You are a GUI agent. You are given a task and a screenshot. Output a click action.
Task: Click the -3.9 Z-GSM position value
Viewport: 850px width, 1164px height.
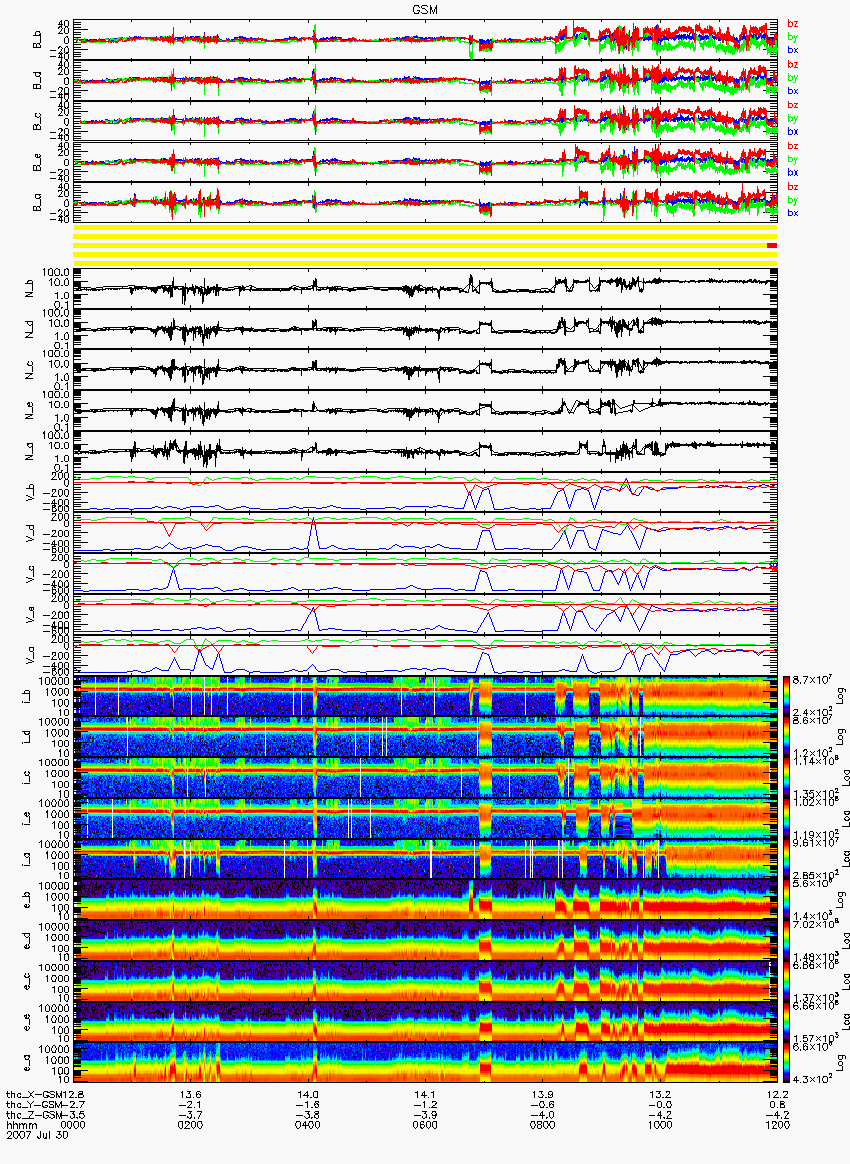pyautogui.click(x=425, y=1115)
